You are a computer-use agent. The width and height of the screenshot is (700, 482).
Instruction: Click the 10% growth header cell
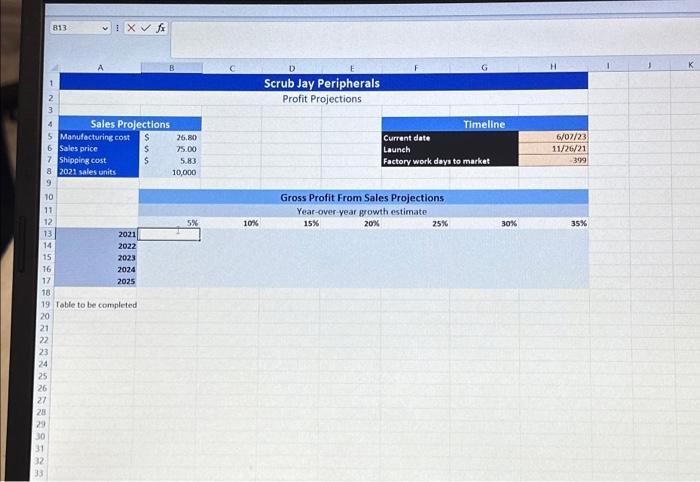(230, 223)
